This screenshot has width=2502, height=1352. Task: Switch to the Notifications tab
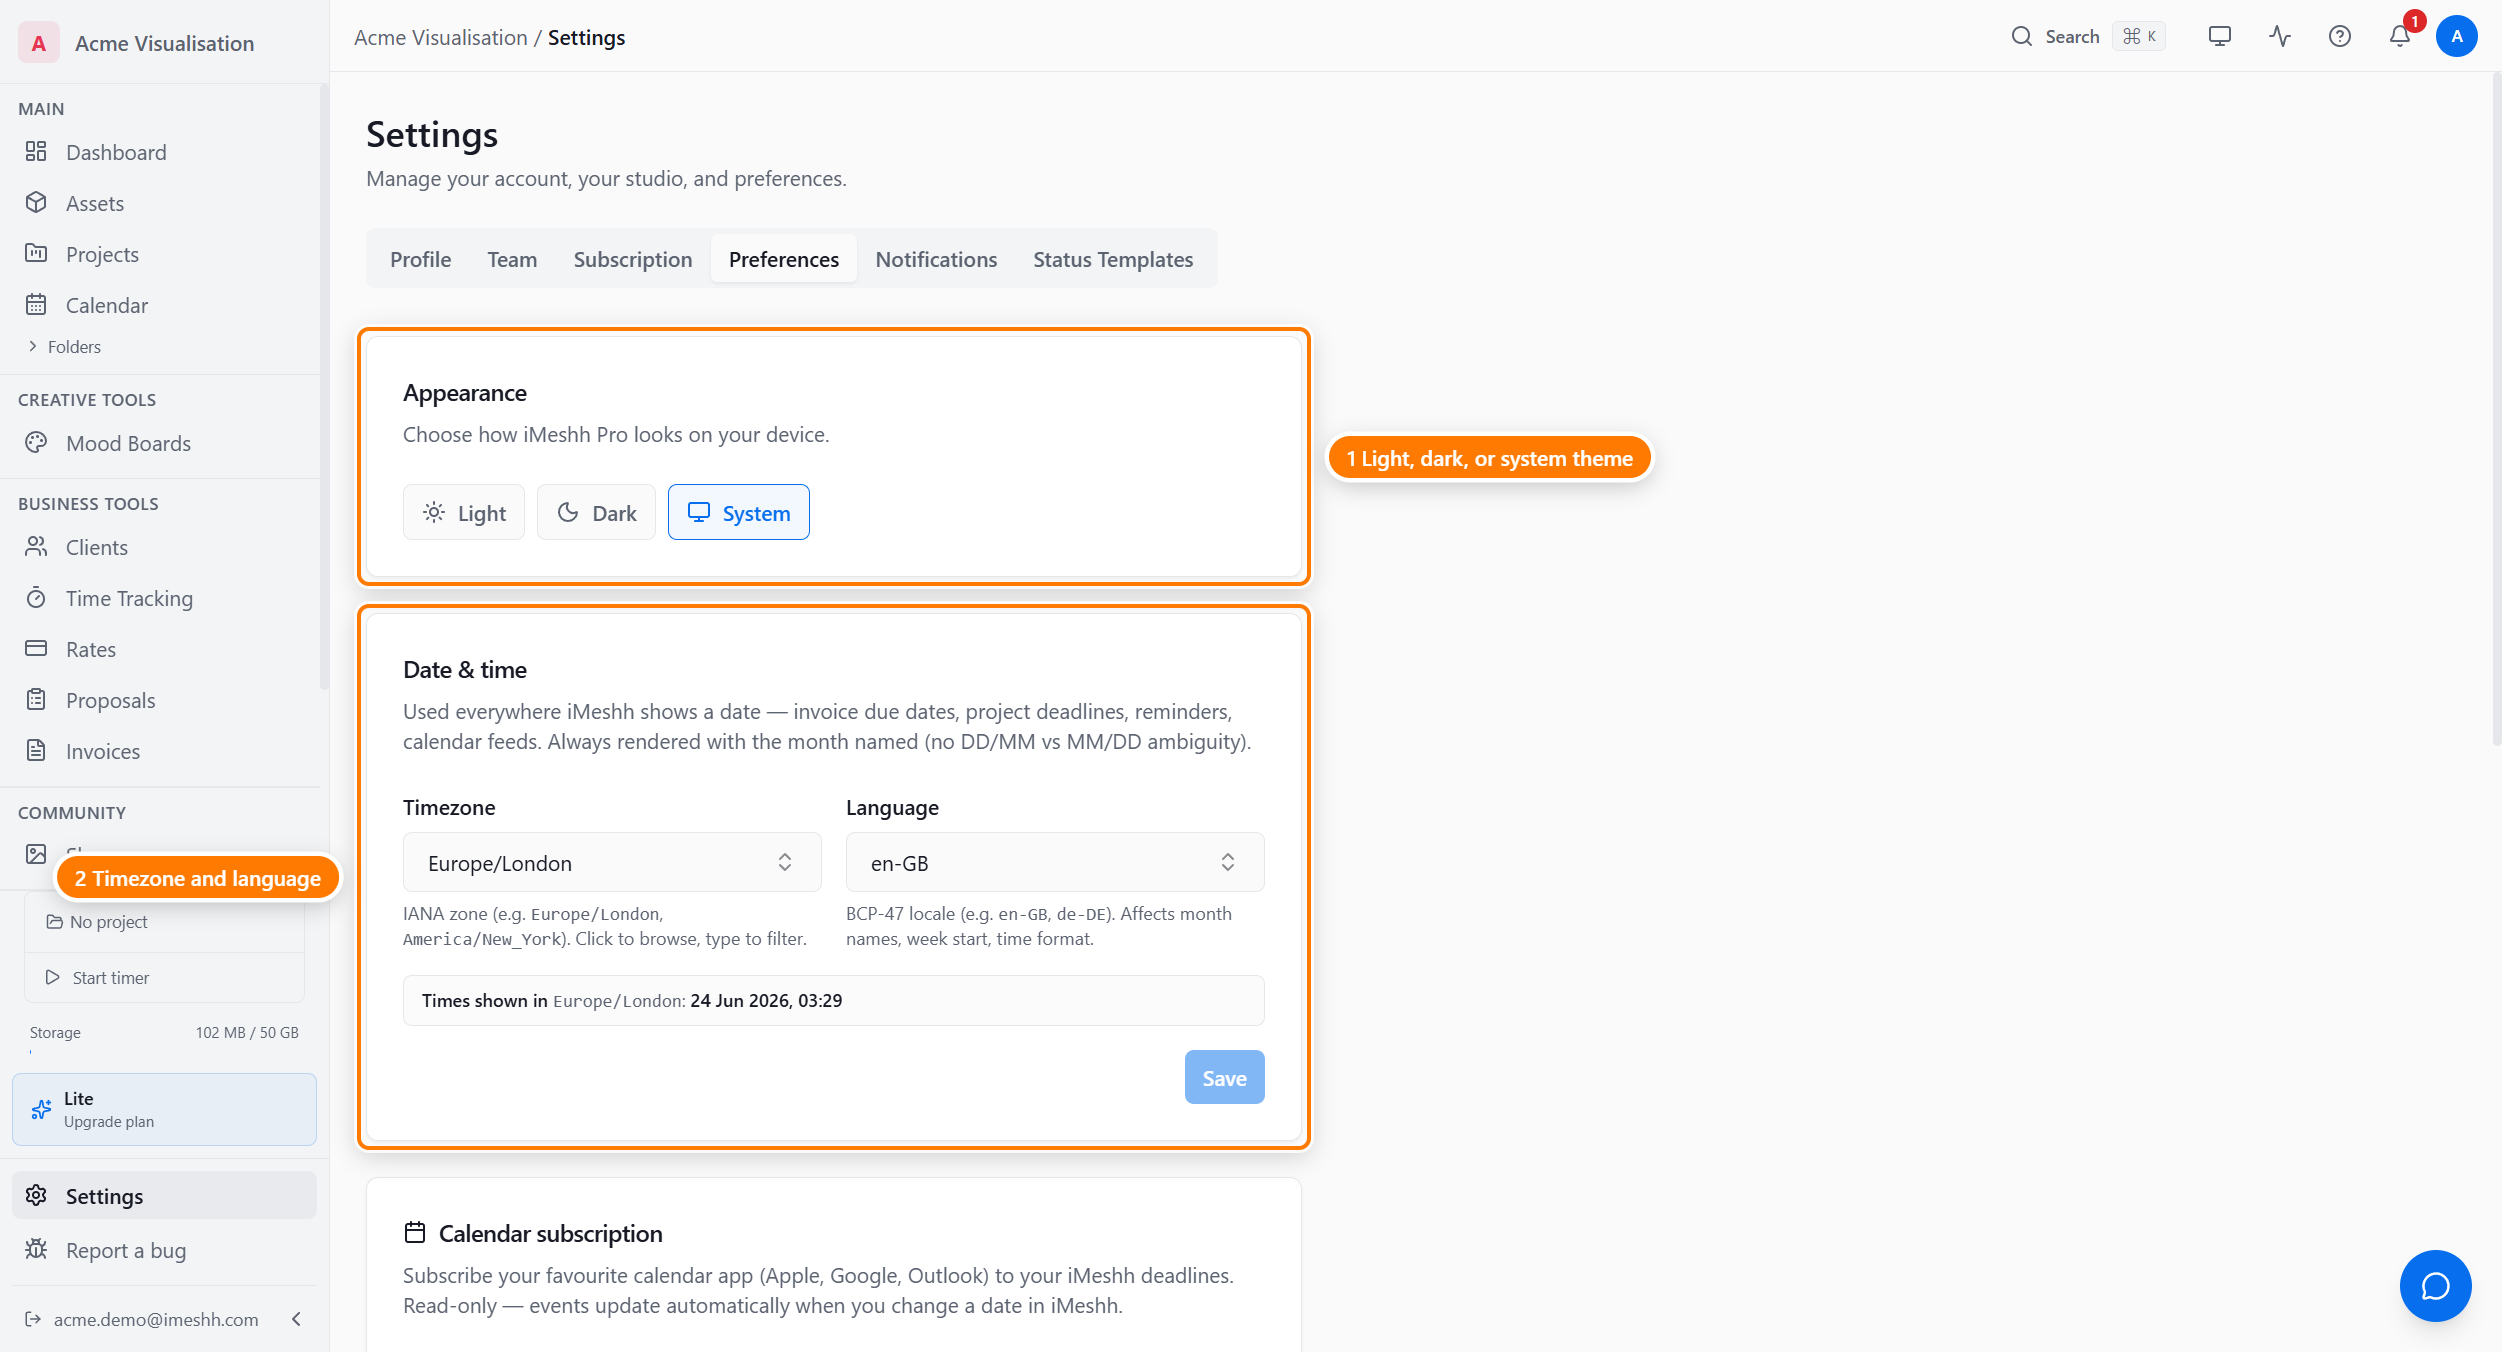coord(936,259)
